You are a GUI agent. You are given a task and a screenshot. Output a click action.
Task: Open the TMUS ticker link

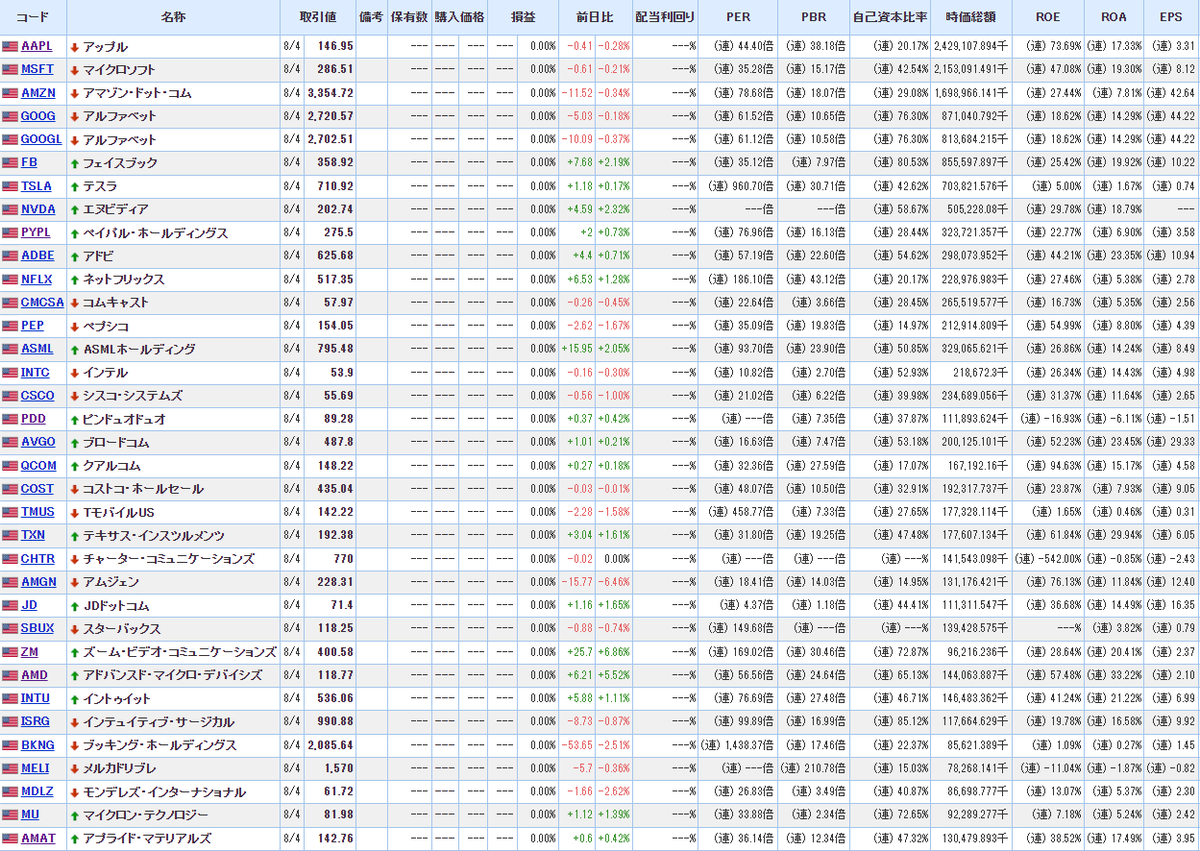(38, 512)
